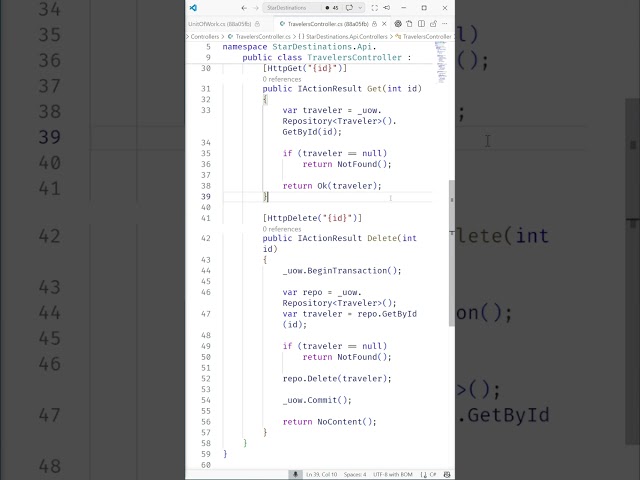Viewport: 640px width, 480px height.
Task: Click the VS Code logo icon
Action: pos(193,8)
